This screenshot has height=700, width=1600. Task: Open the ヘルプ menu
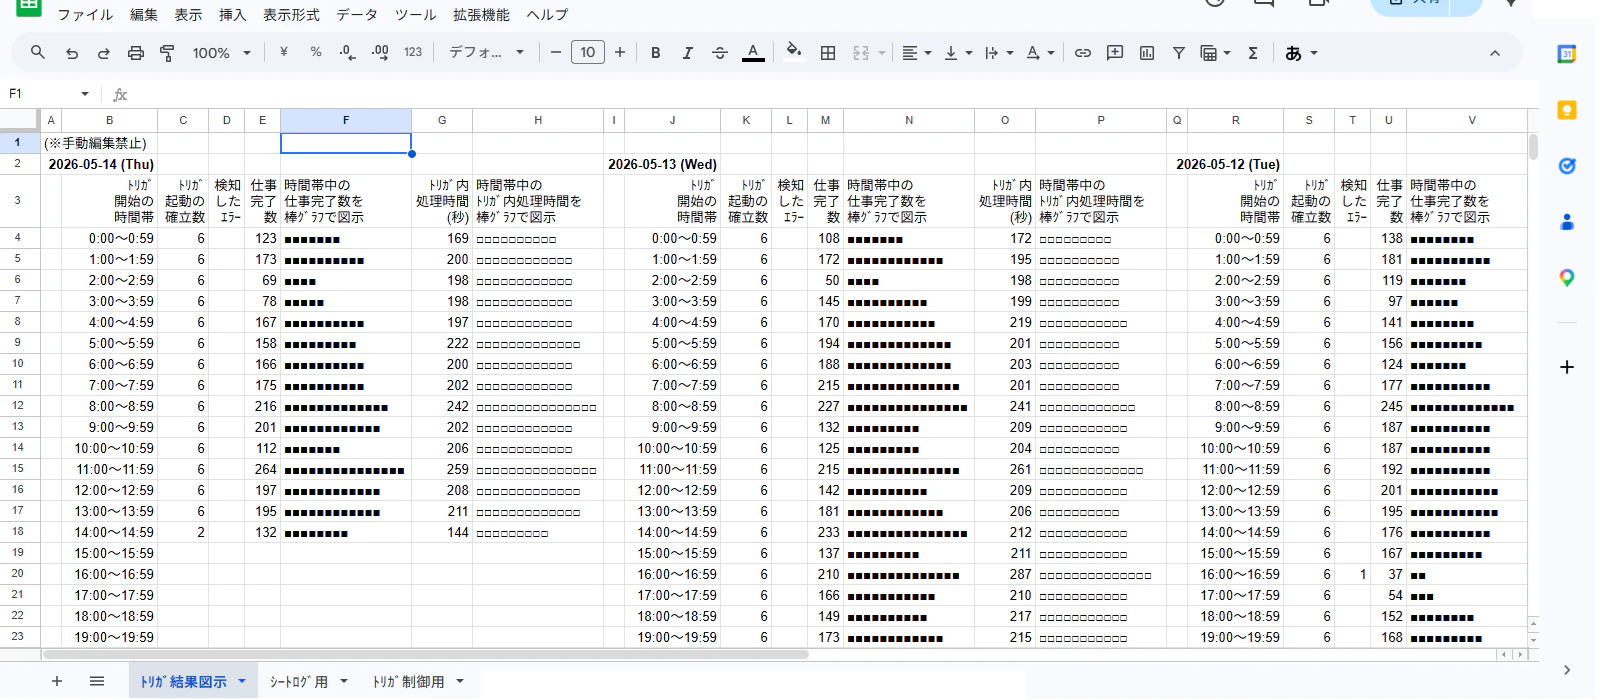547,15
